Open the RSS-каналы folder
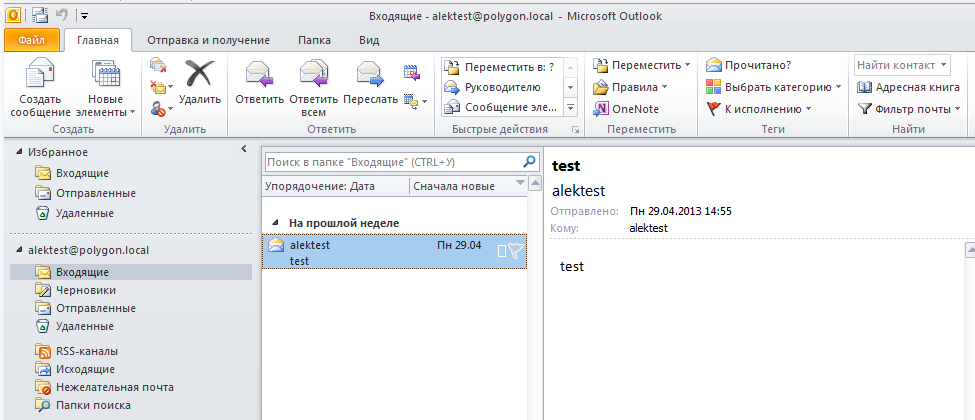Screen dimensions: 975x420 coord(86,351)
